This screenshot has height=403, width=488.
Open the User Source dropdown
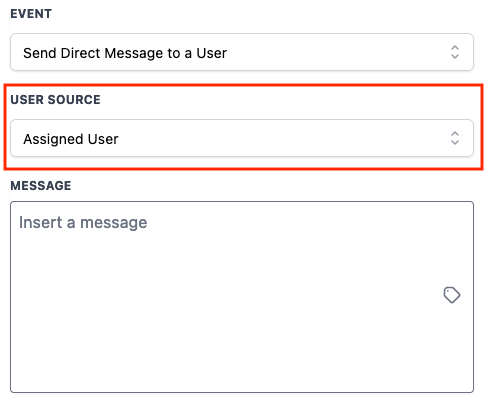242,138
